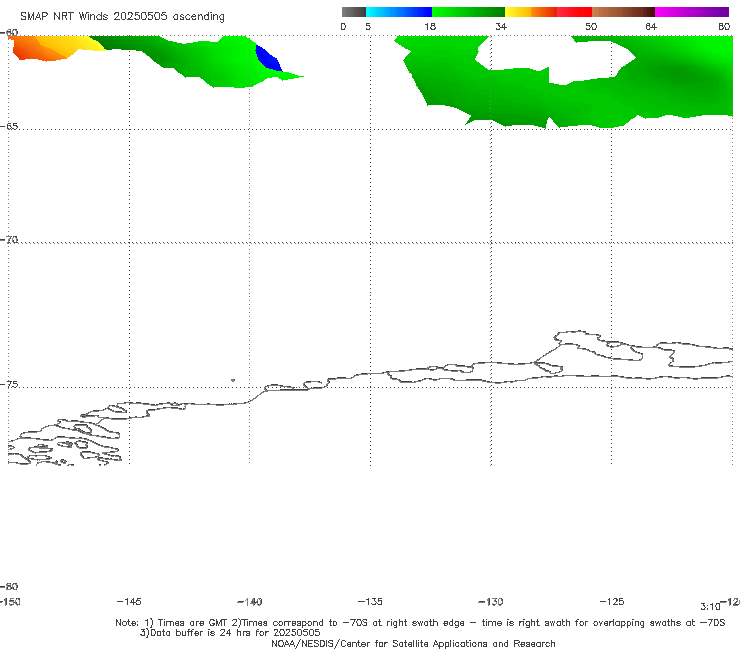Click the color bar label '5'
Screen dimensions: 740x650
tap(368, 26)
